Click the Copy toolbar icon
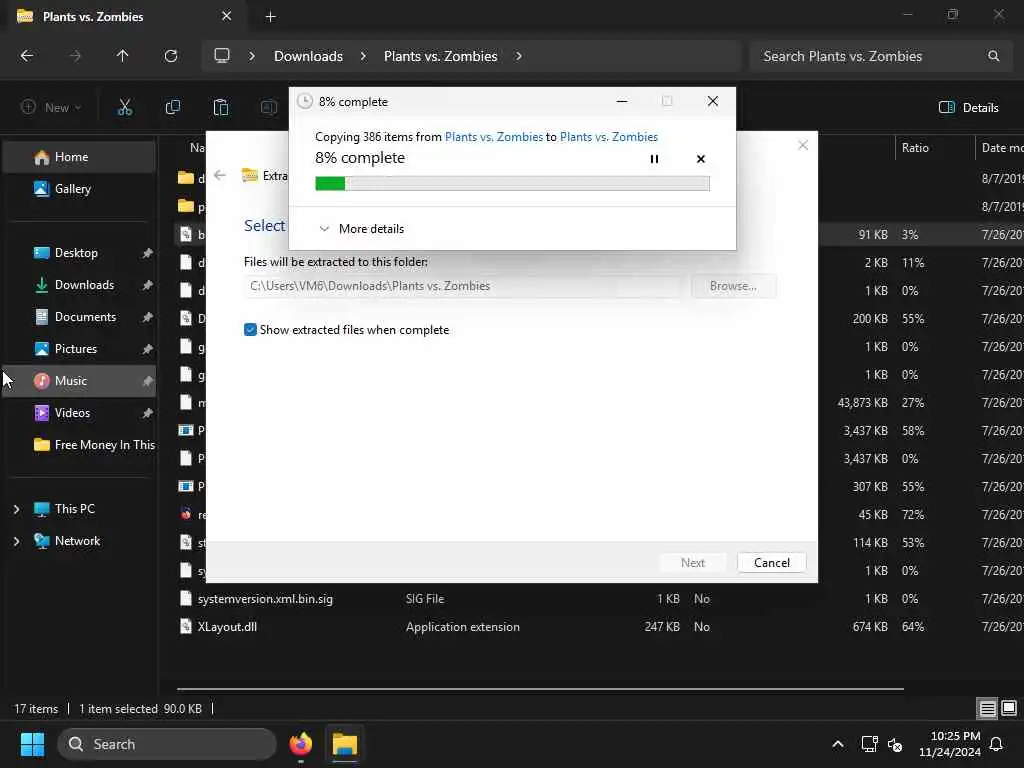This screenshot has width=1024, height=768. coord(172,108)
